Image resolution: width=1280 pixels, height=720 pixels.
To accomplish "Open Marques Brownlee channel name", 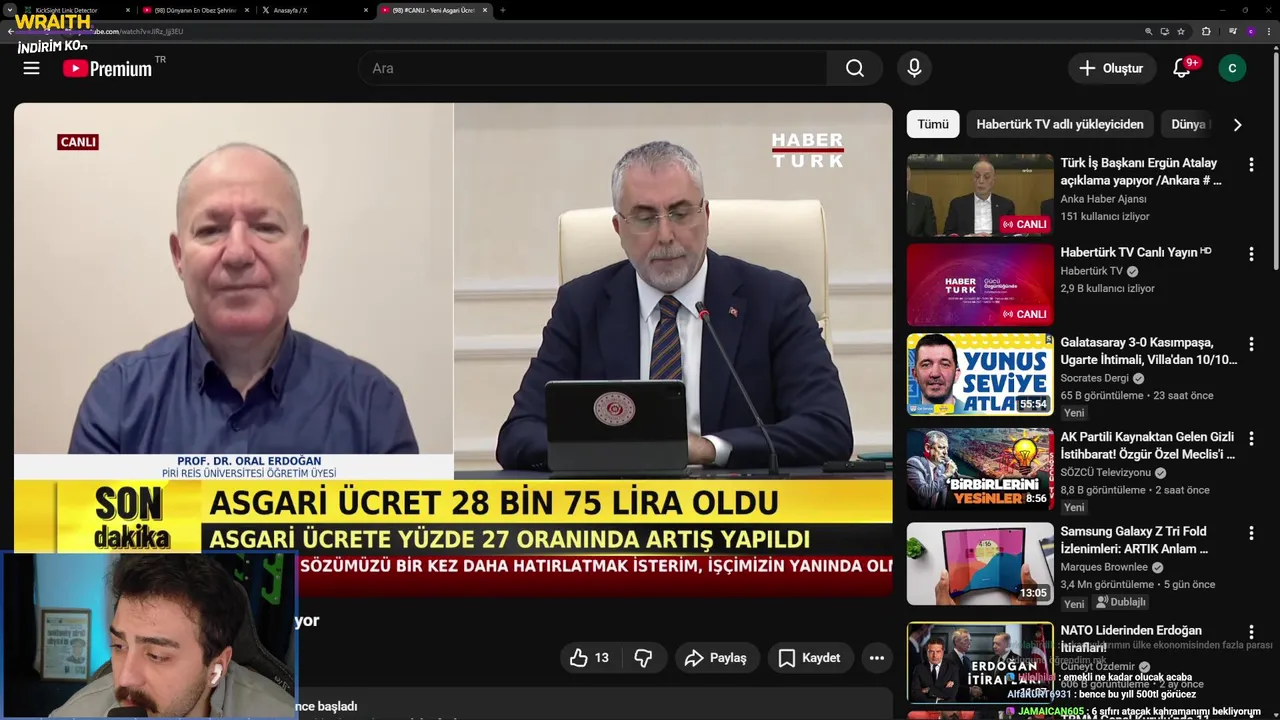I will (x=1104, y=567).
